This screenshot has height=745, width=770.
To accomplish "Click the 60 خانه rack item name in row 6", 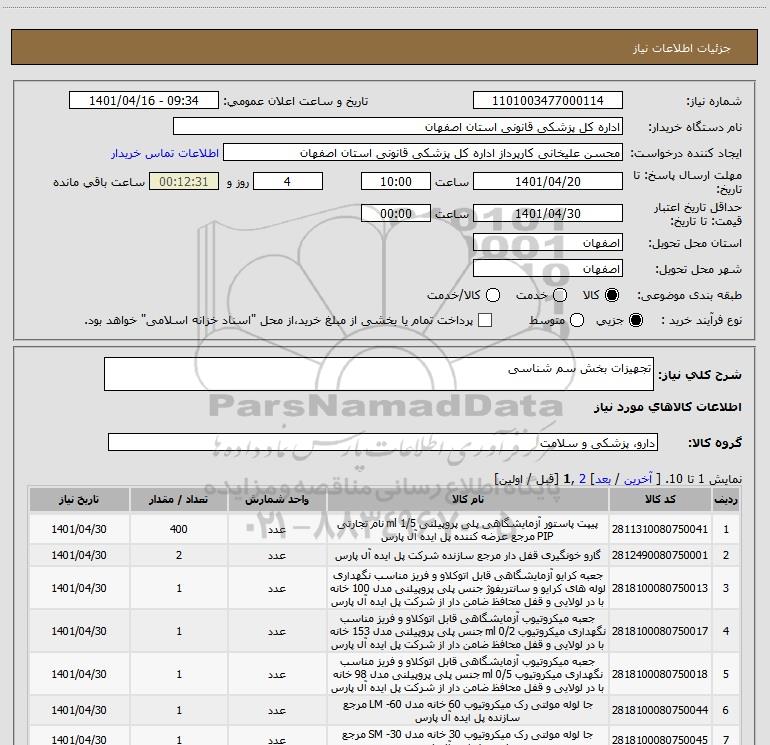I will [x=468, y=711].
